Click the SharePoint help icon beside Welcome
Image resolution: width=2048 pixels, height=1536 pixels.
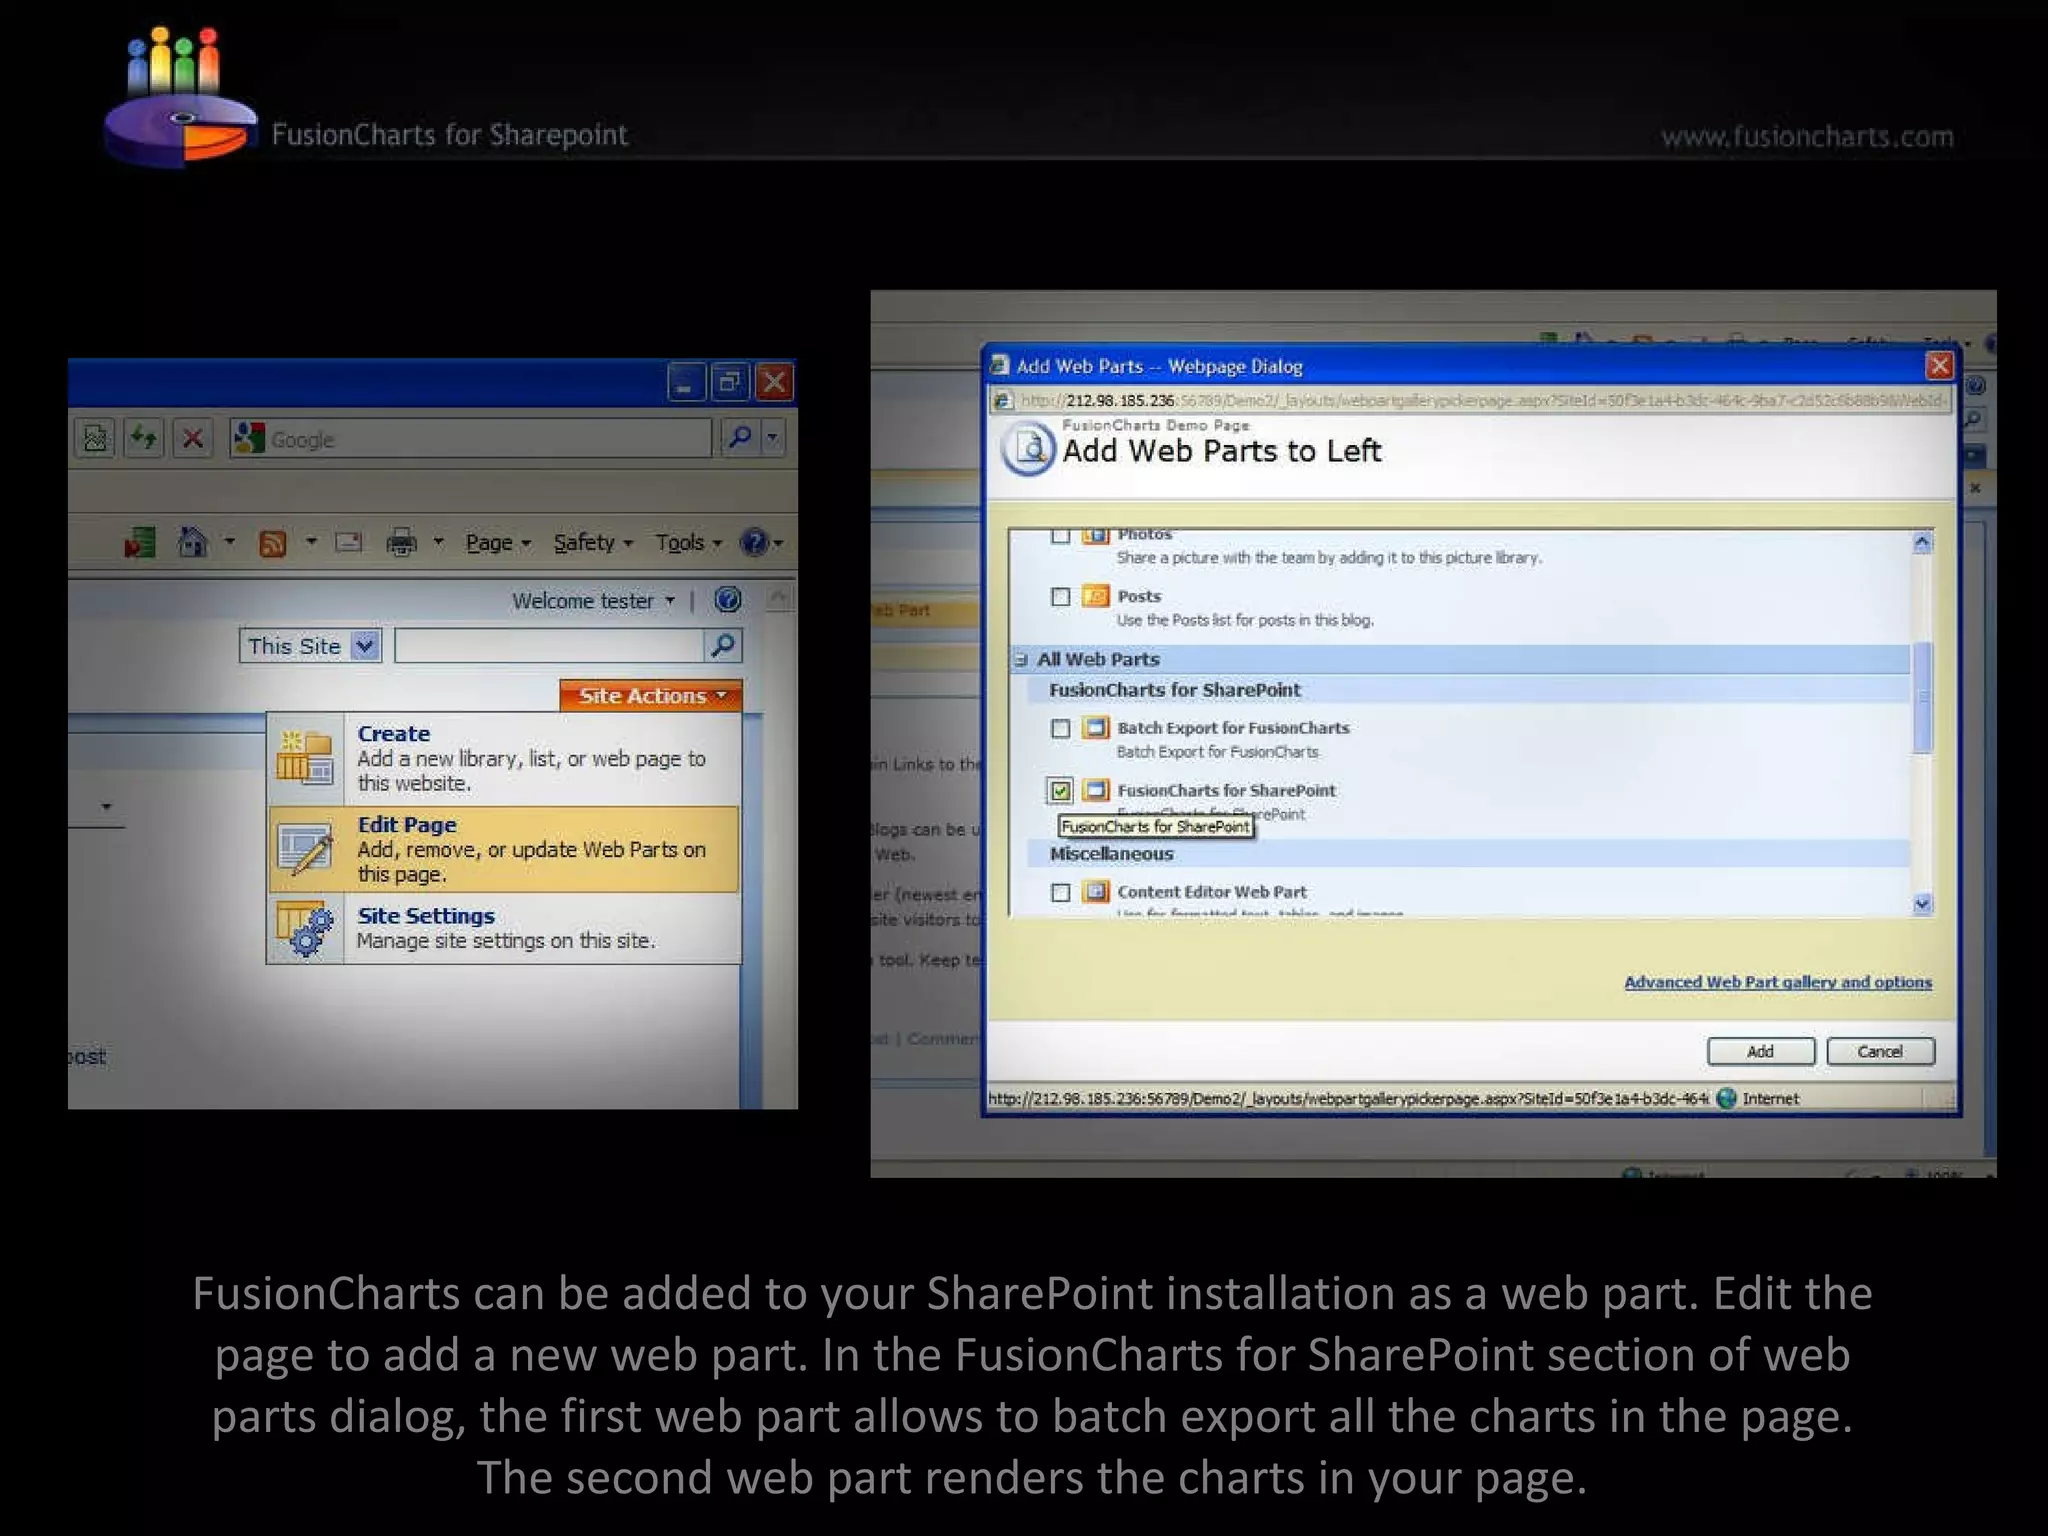pos(728,600)
